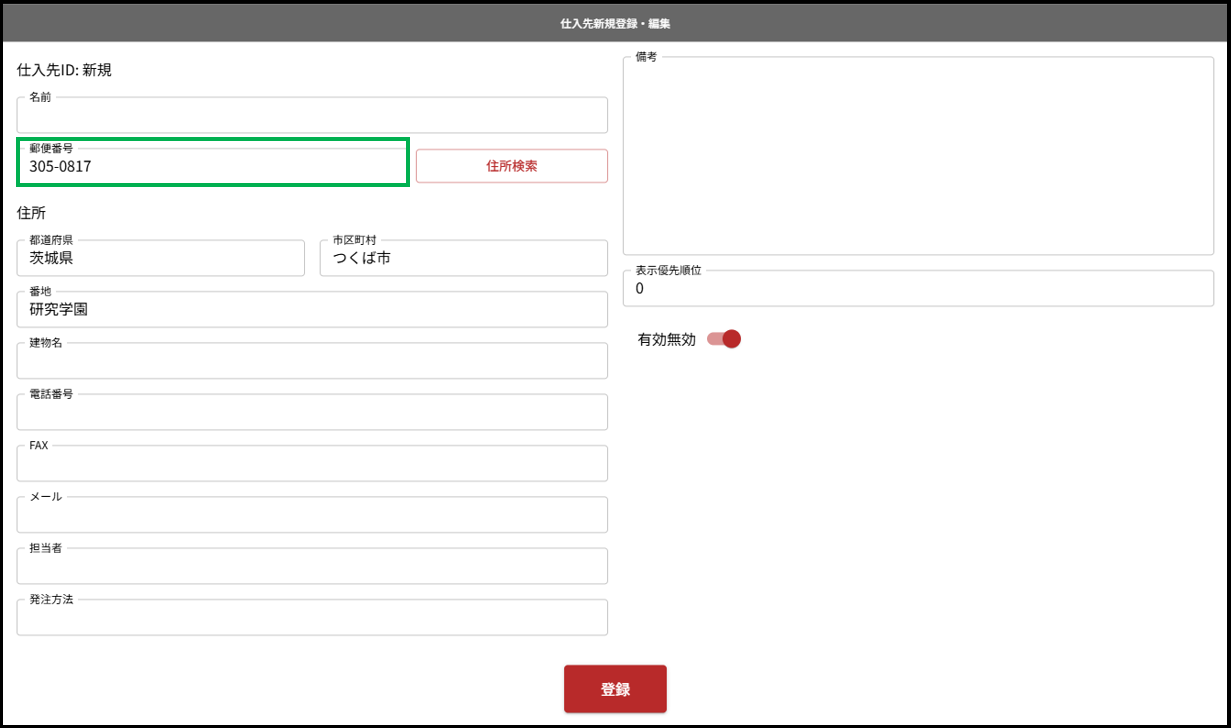Click the 仕入先ID: 新規 text

click(x=64, y=70)
